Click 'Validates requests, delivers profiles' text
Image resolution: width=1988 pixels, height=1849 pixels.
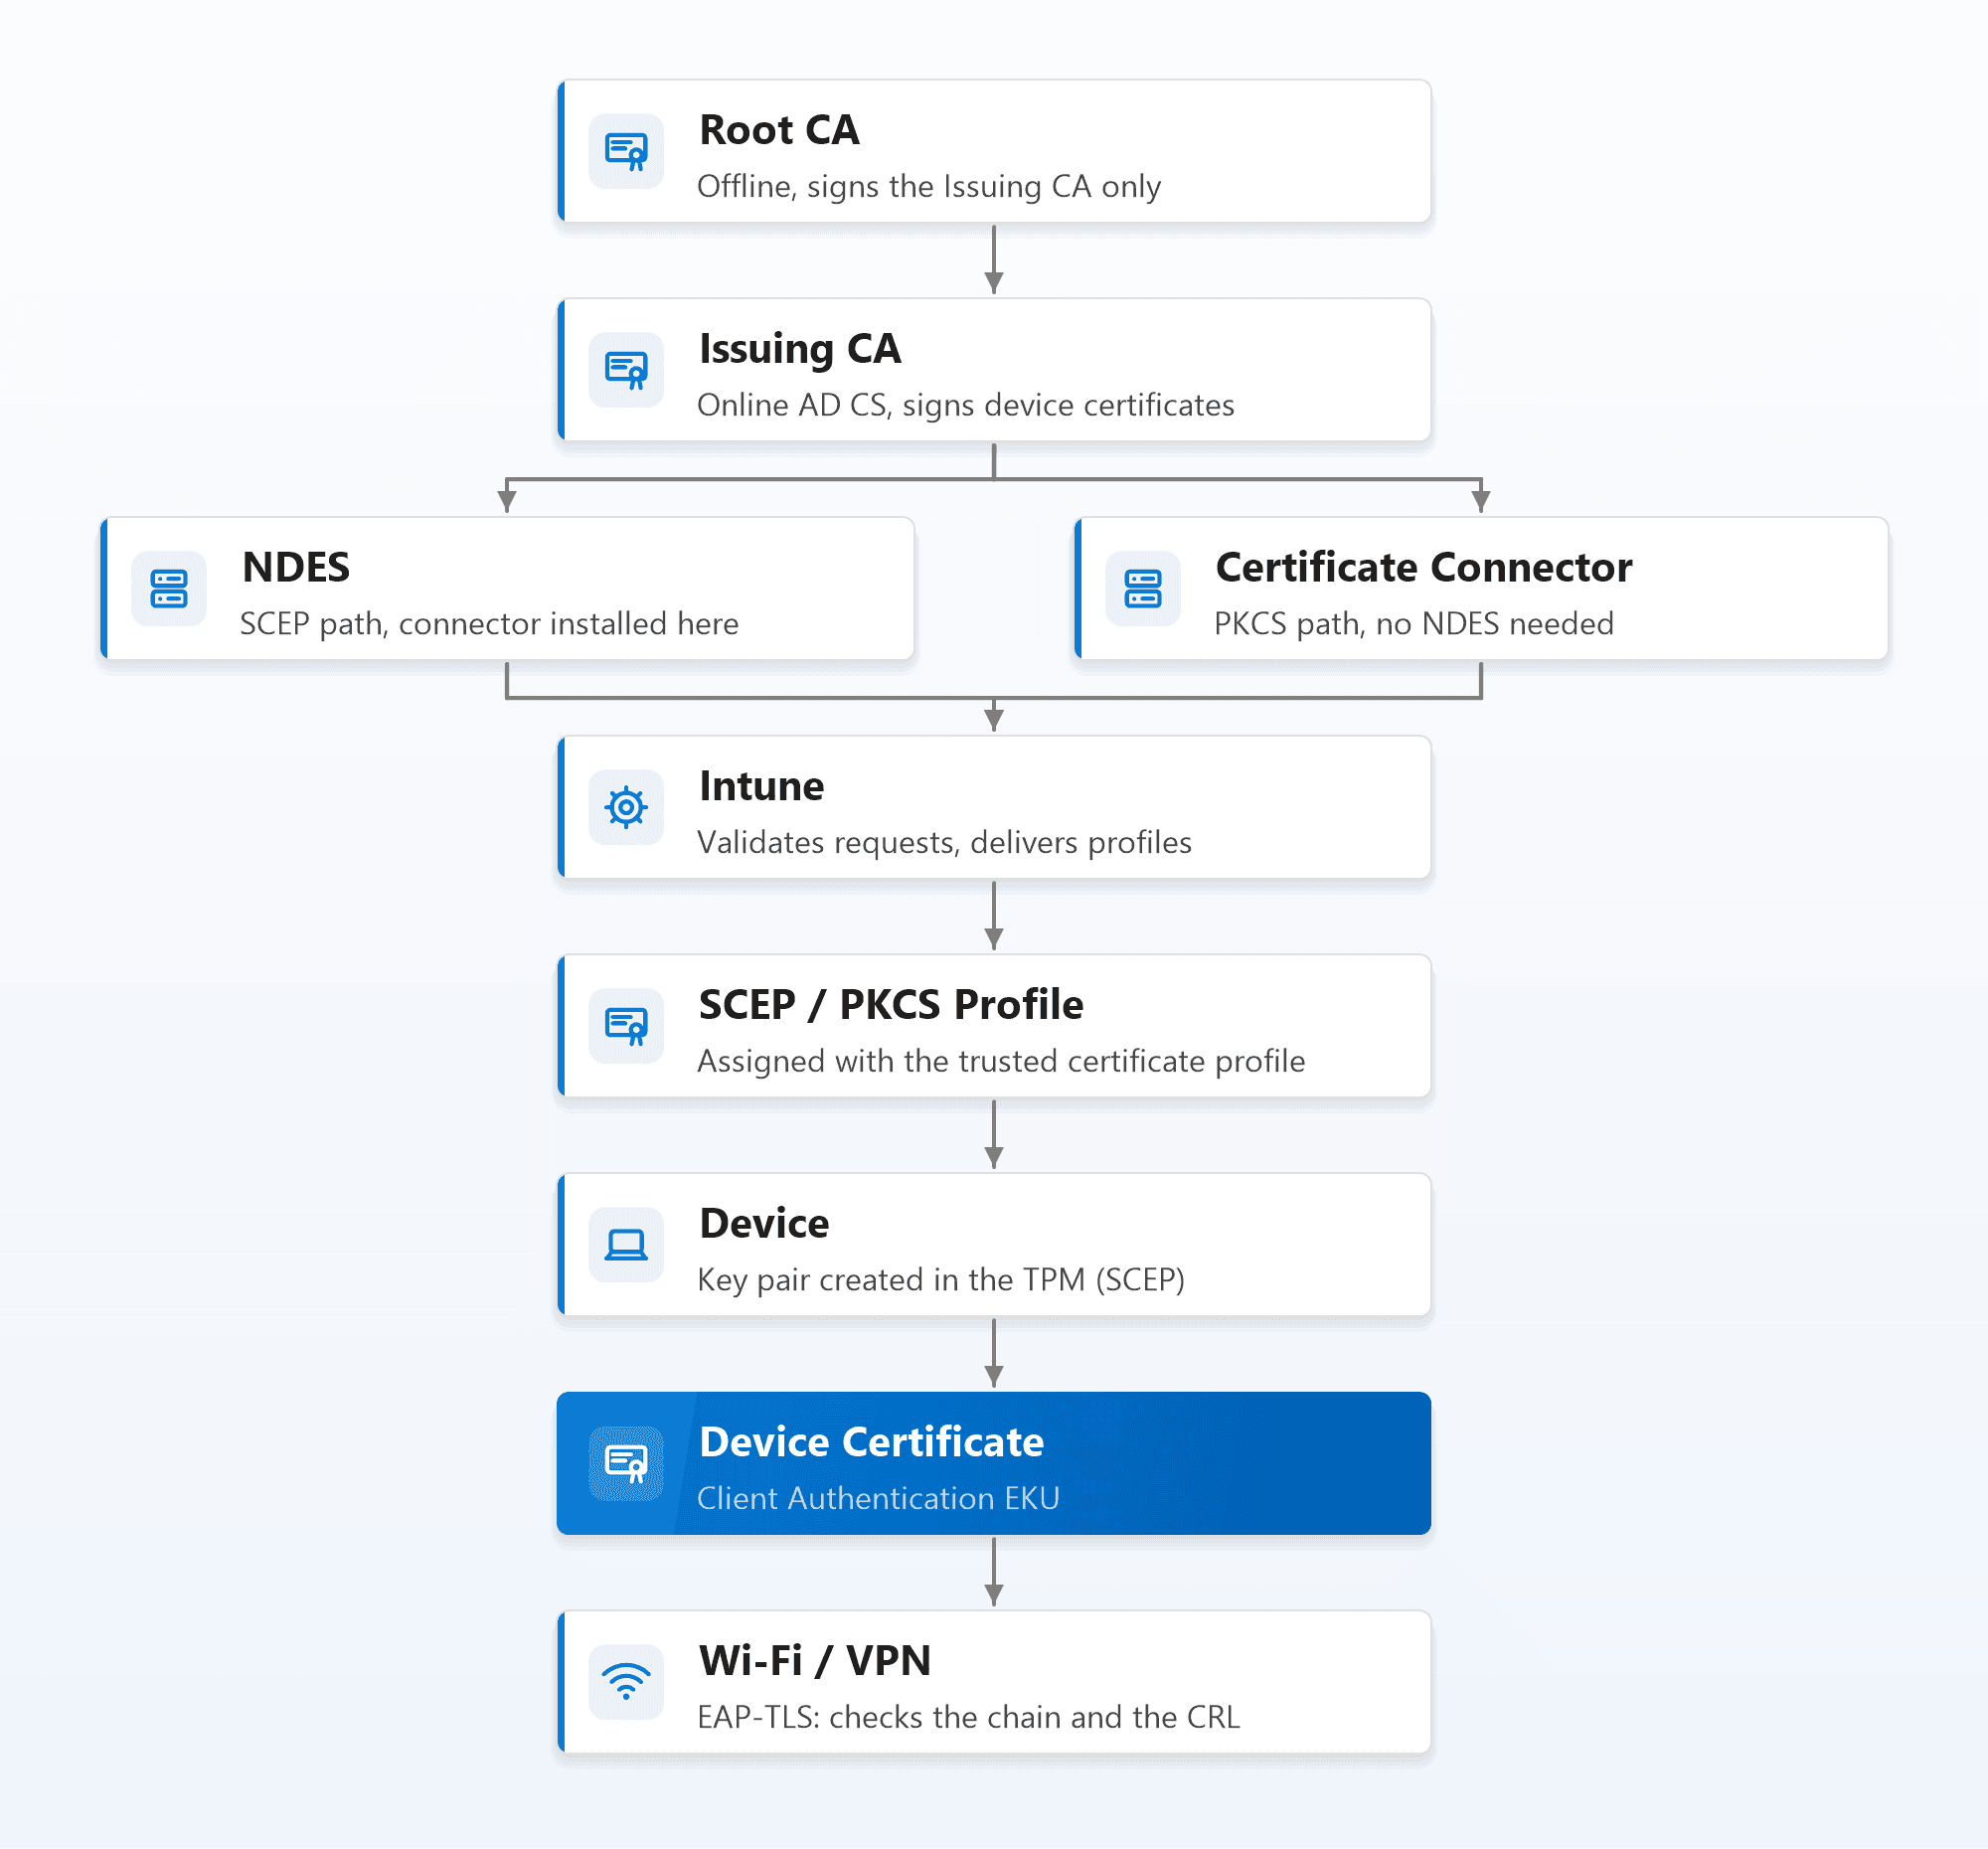coord(944,843)
